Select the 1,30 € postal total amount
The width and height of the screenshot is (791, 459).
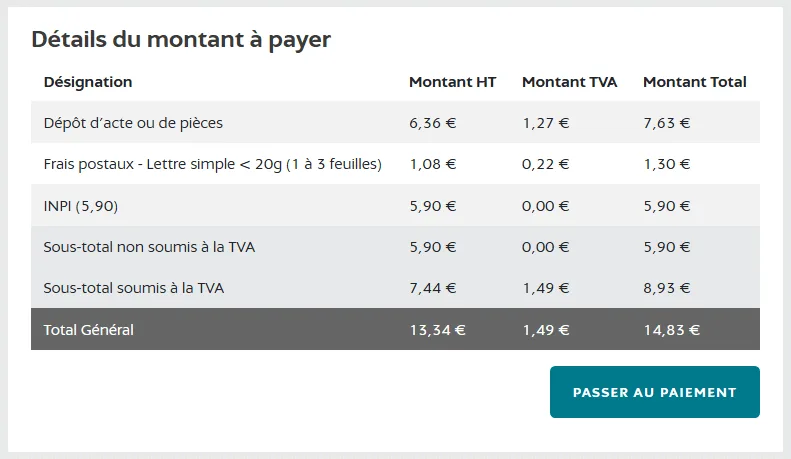tap(667, 165)
